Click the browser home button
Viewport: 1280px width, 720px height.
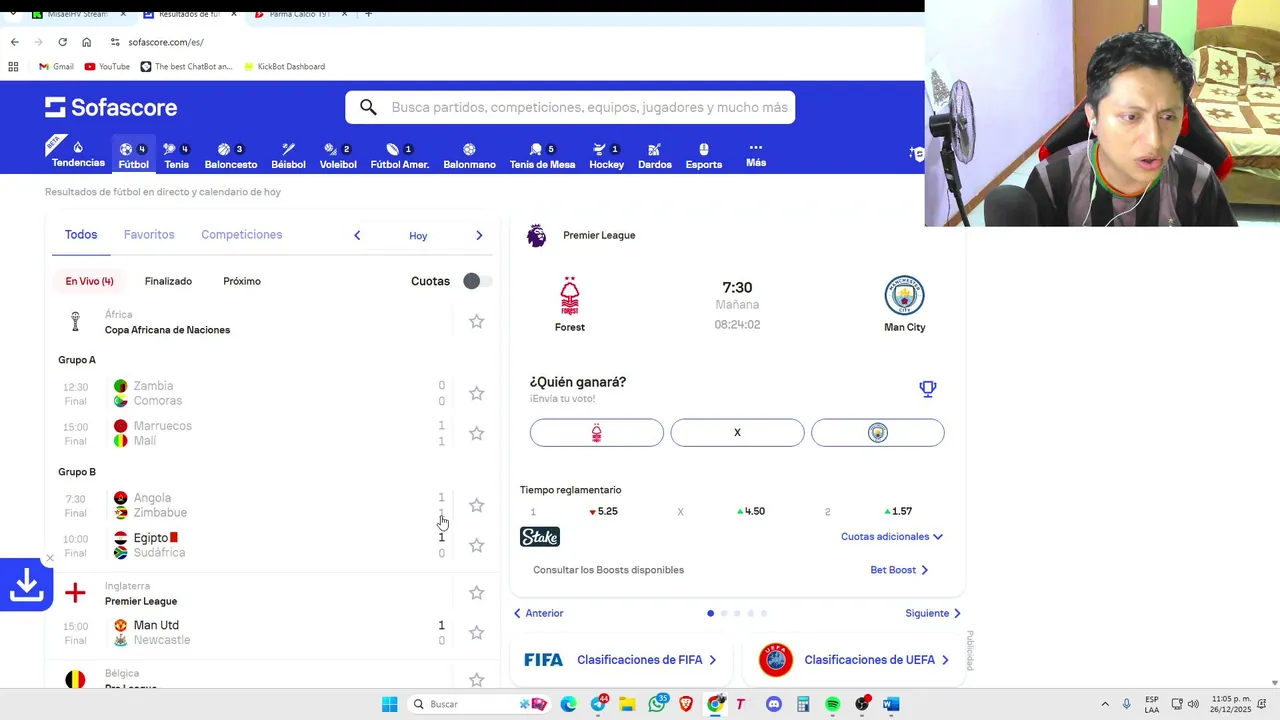pos(86,42)
